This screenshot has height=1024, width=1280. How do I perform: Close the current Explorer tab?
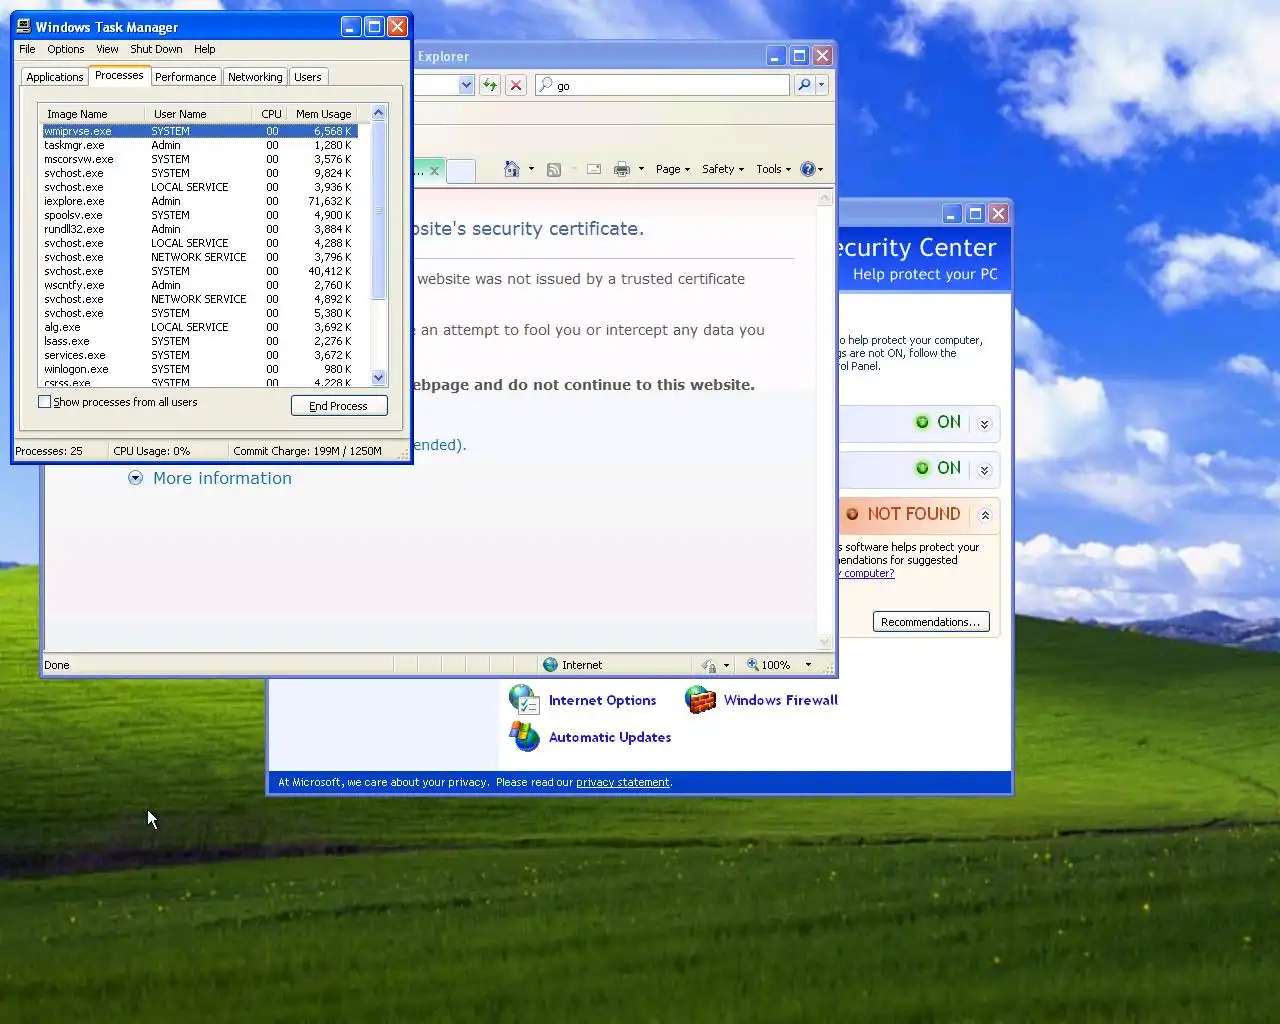point(435,171)
